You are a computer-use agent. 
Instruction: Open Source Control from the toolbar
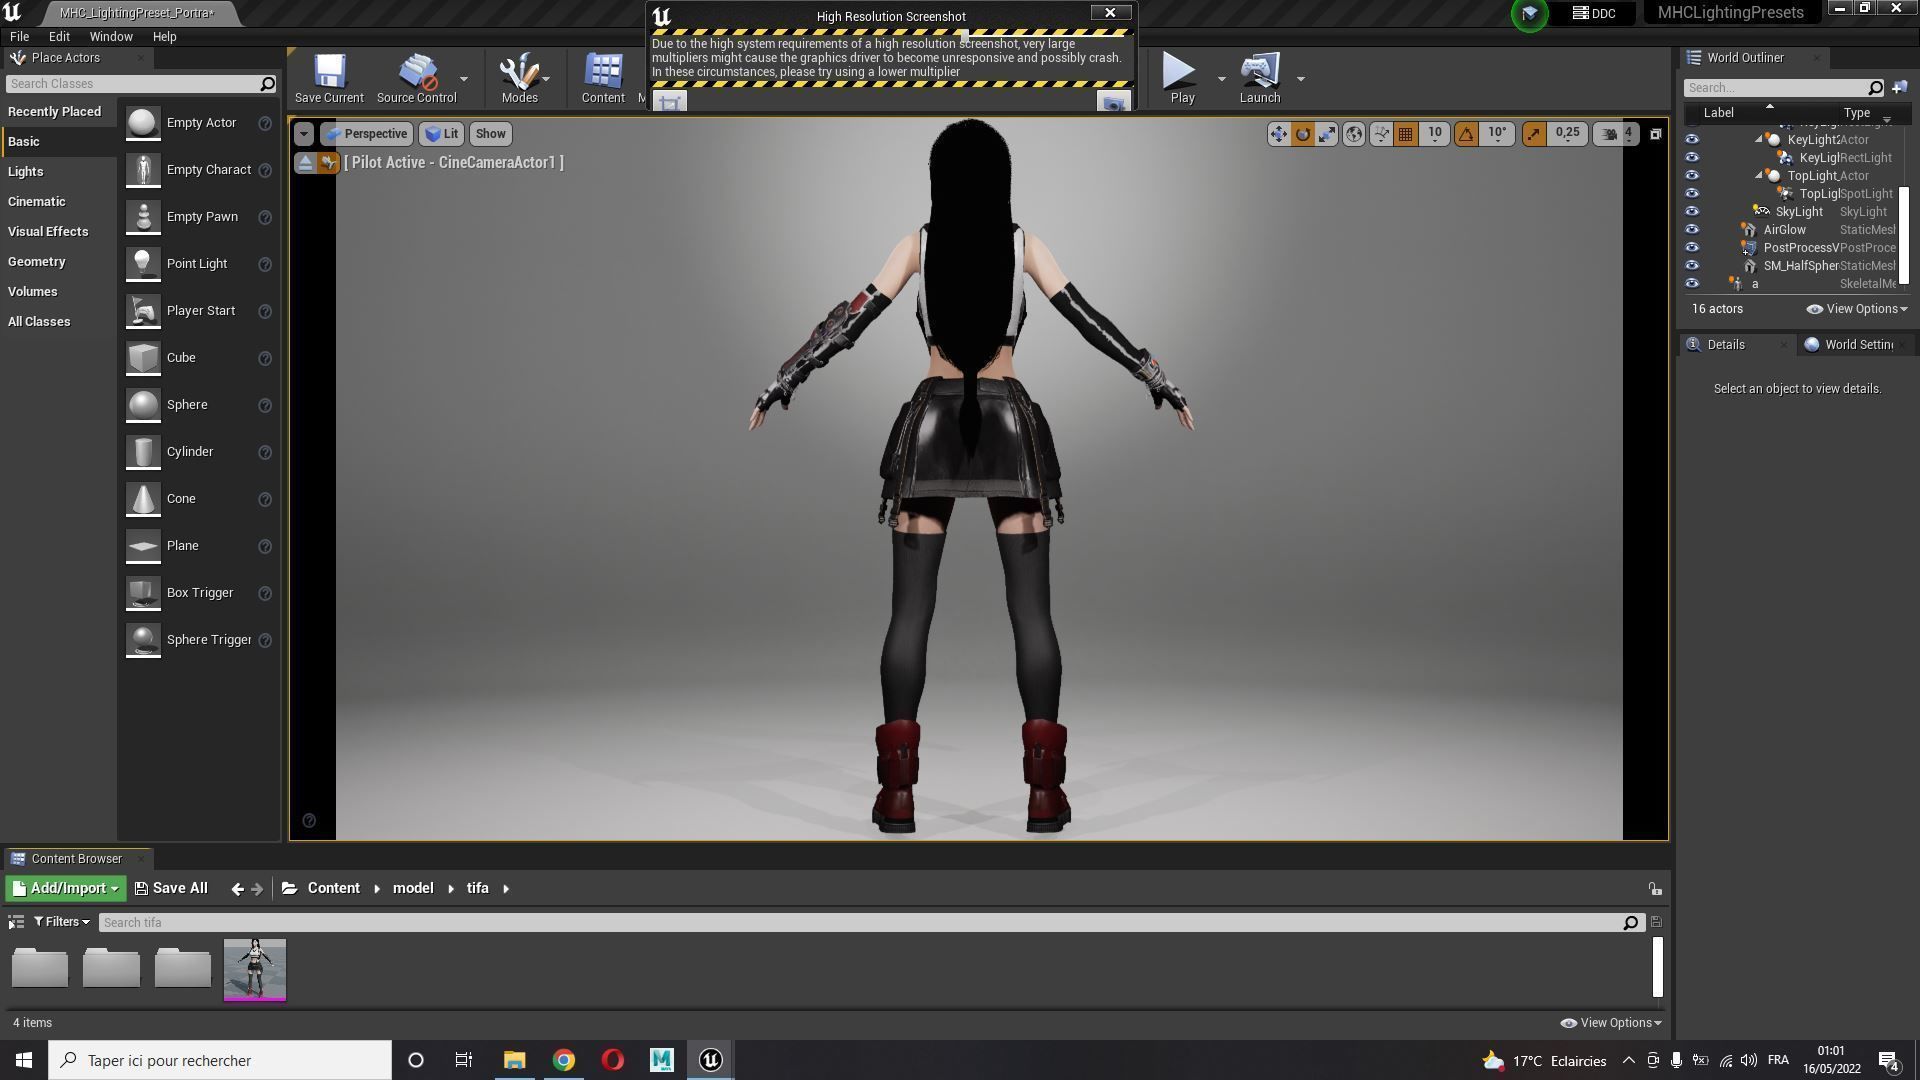coord(417,78)
